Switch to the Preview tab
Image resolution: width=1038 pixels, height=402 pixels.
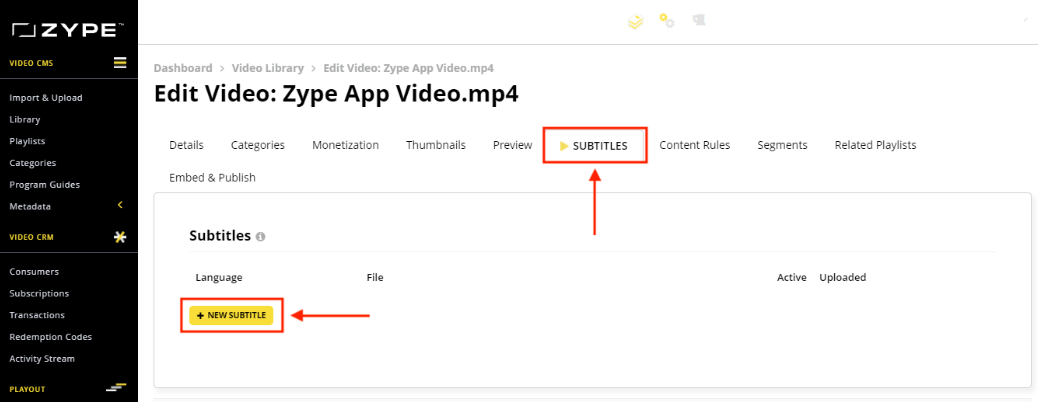coord(512,145)
